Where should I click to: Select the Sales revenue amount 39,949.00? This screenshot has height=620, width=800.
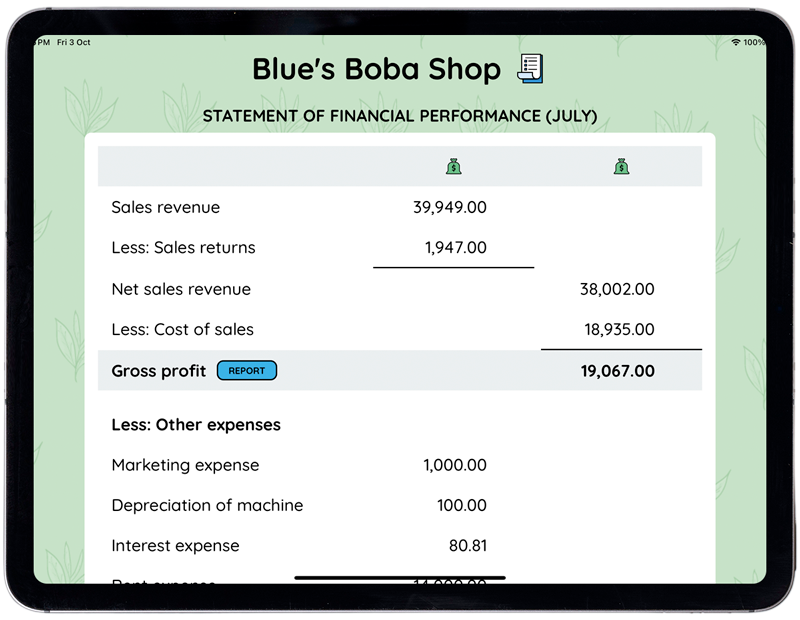449,208
